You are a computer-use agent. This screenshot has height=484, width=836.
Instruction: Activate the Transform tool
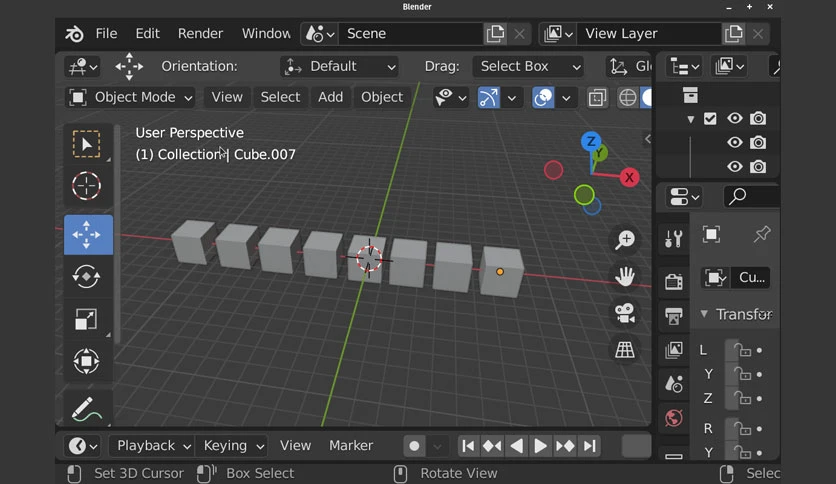[x=86, y=361]
